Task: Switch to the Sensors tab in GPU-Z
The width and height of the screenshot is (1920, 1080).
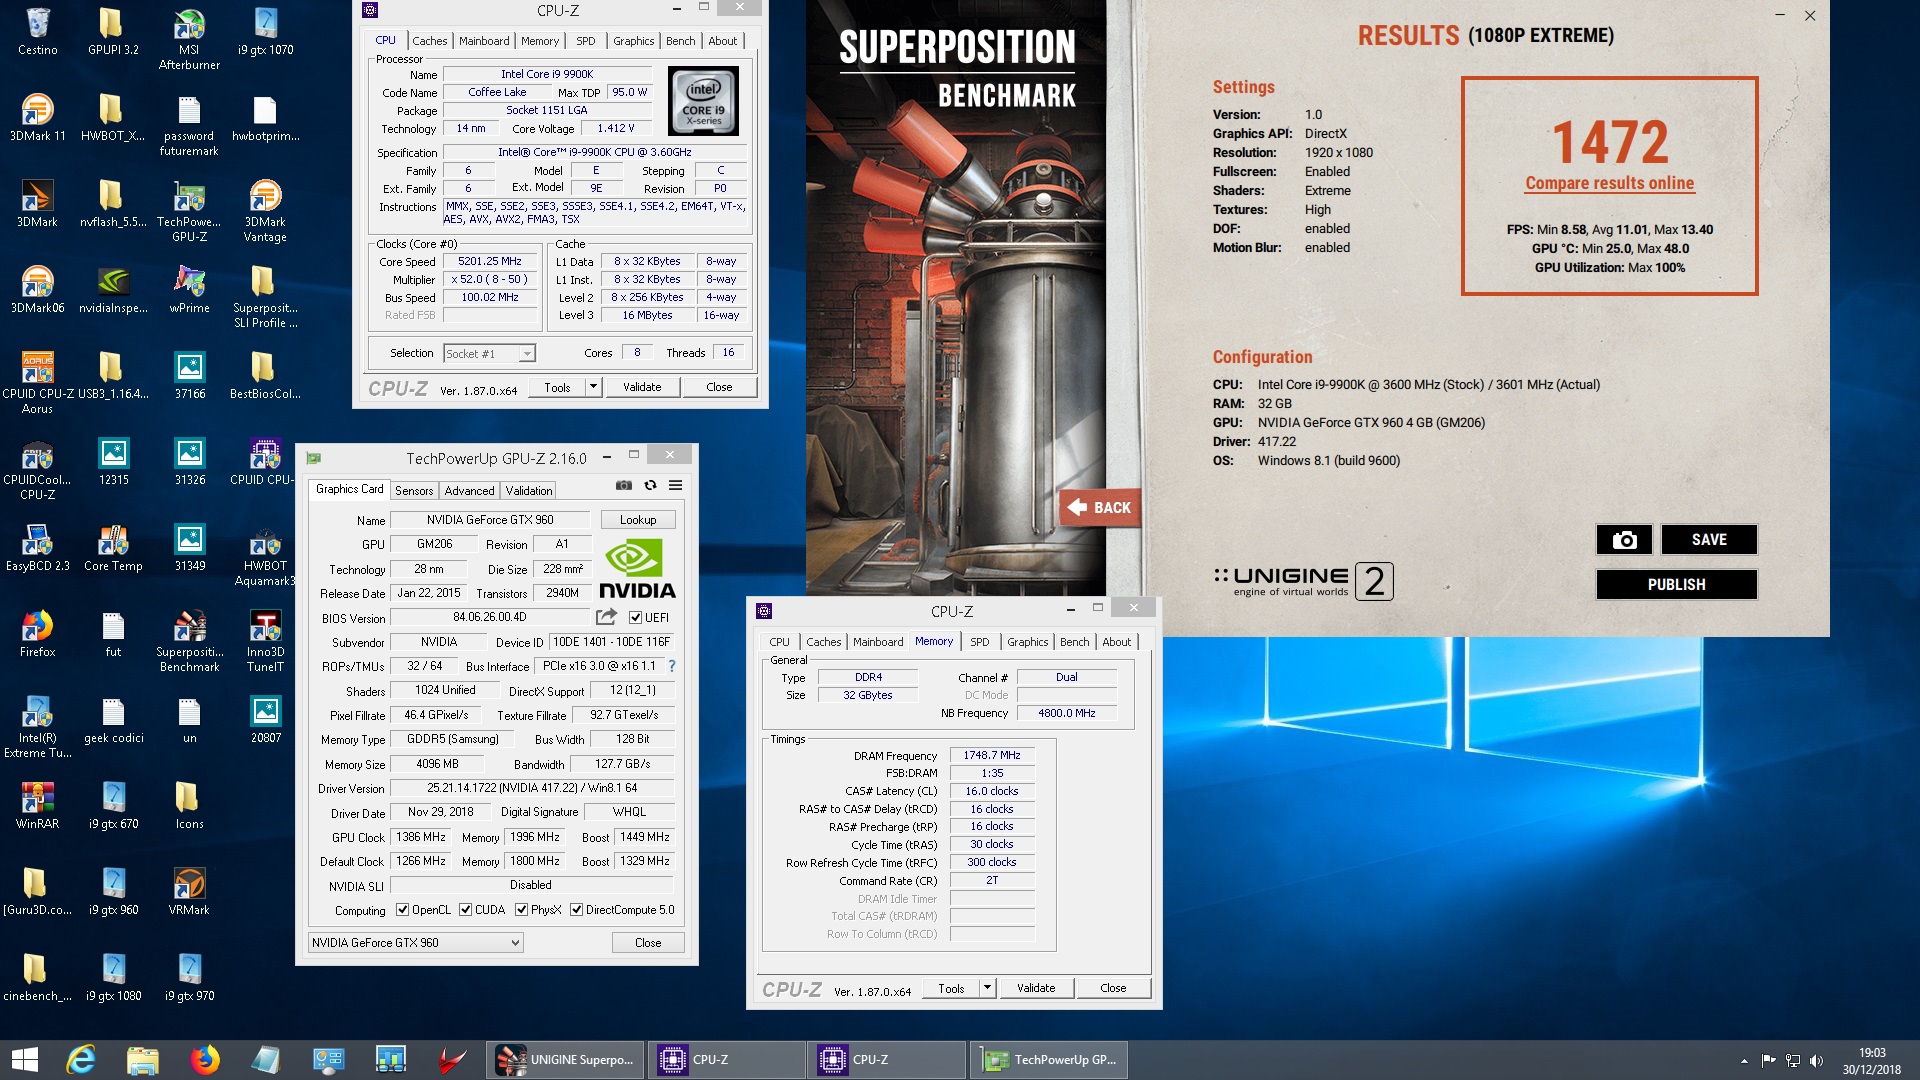Action: coord(414,491)
